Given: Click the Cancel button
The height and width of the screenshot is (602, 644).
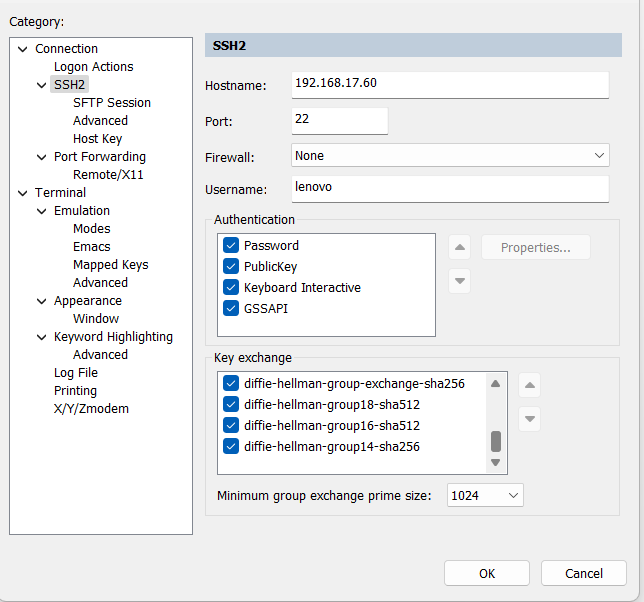Looking at the screenshot, I should pyautogui.click(x=584, y=573).
